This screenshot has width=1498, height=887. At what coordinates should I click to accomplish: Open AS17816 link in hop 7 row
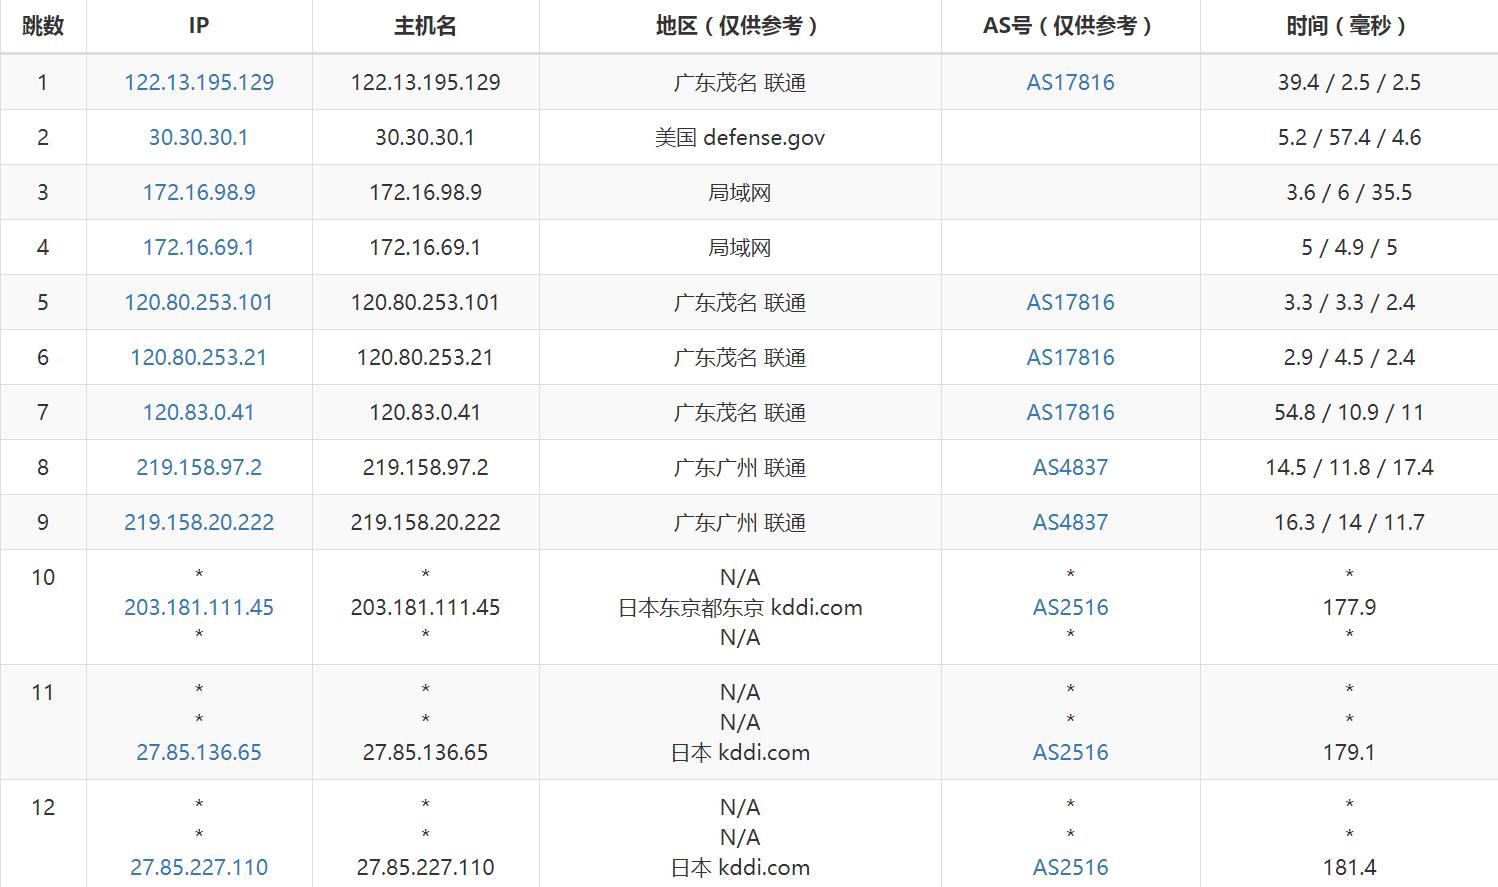1070,412
